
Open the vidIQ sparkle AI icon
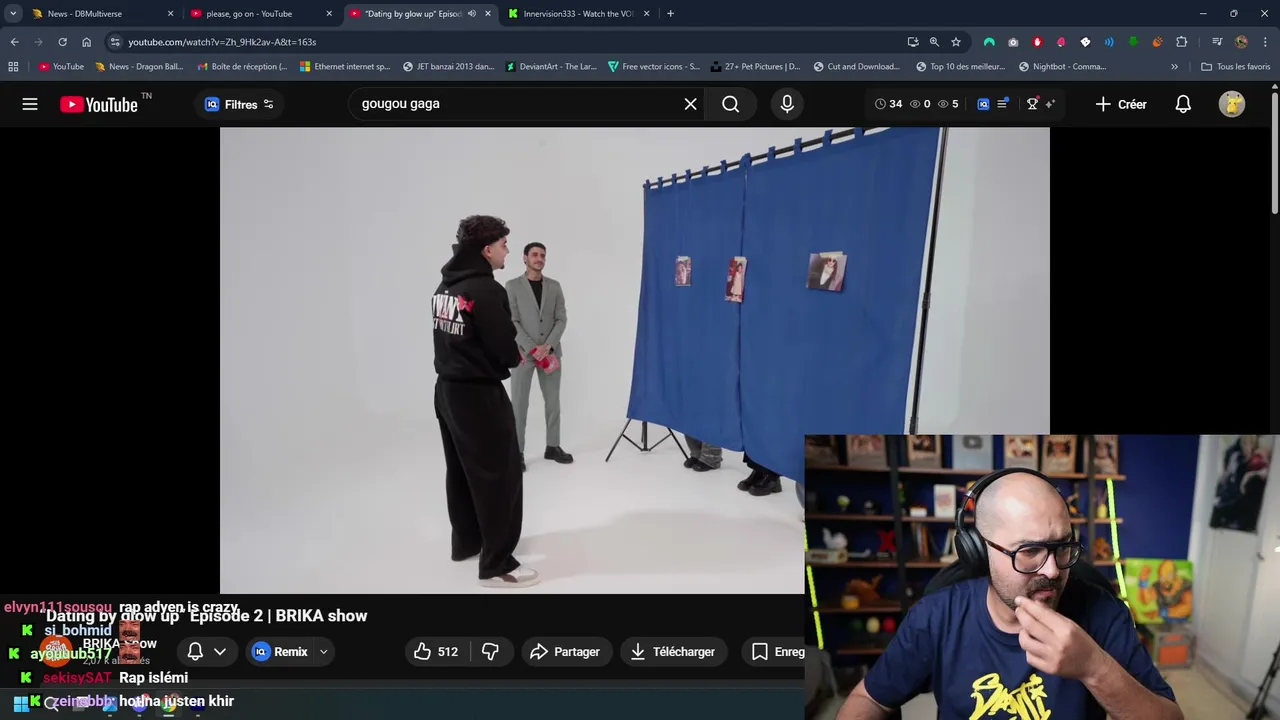[x=1050, y=104]
